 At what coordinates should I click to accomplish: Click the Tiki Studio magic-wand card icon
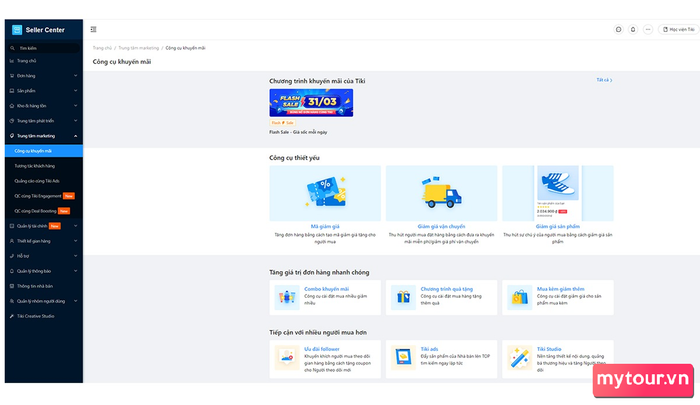520,357
